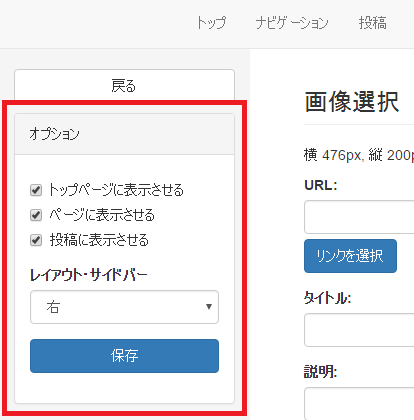Click the 説明: field label

pyautogui.click(x=321, y=371)
